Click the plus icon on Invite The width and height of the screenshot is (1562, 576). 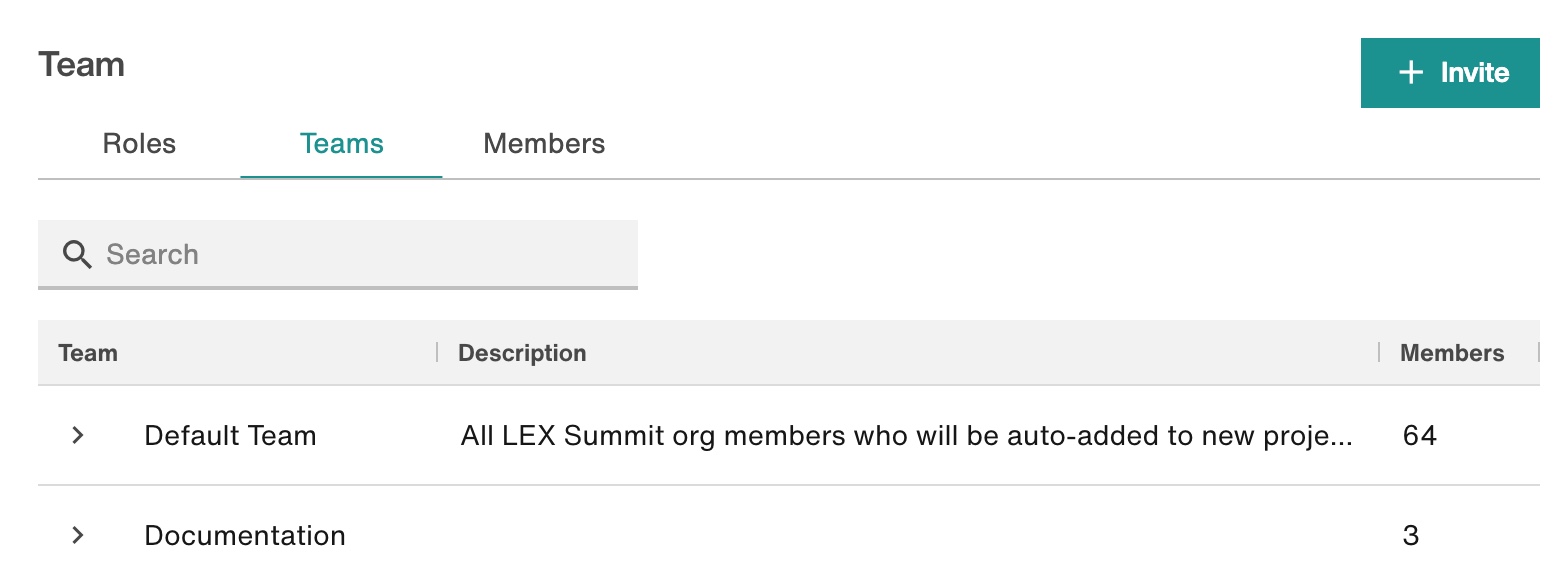(1410, 73)
